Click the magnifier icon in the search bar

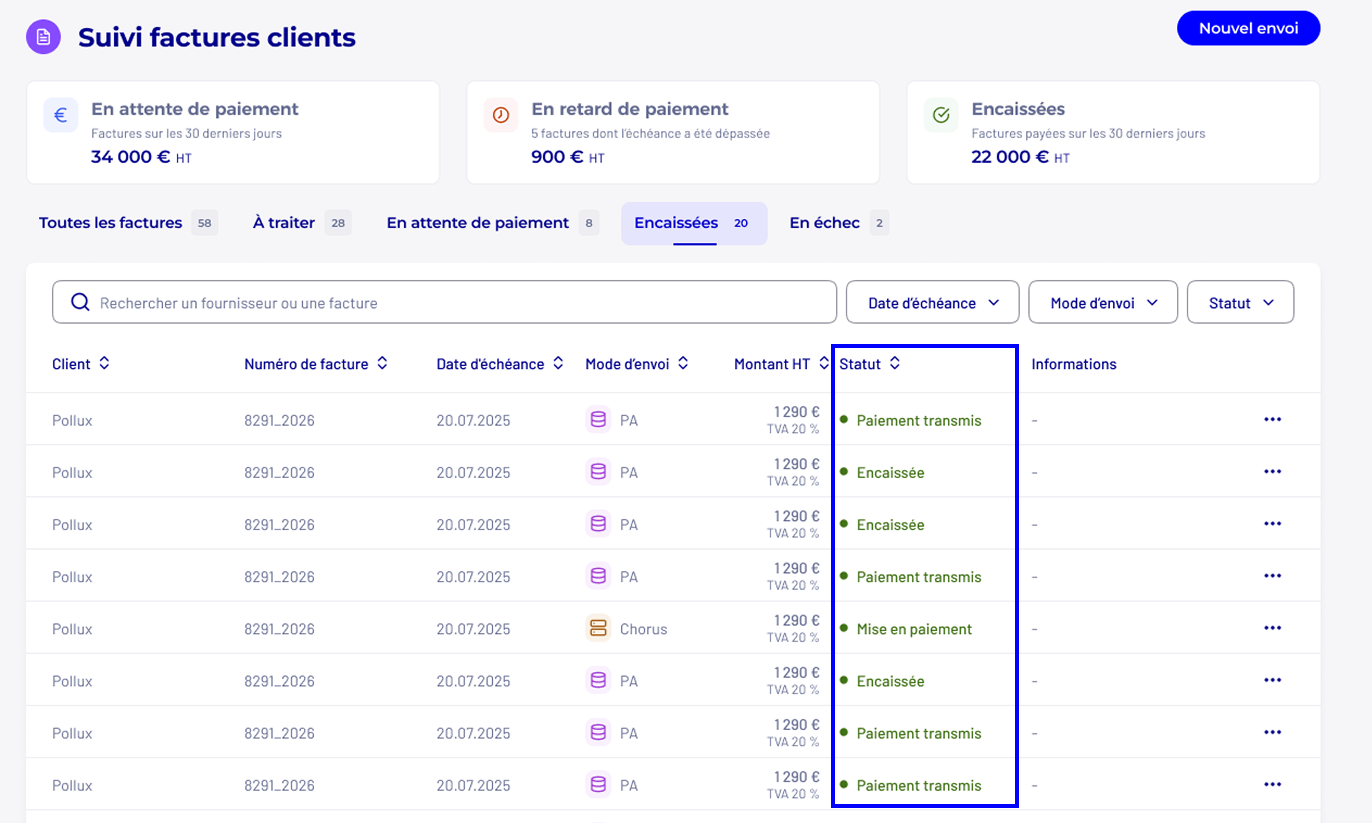[80, 302]
